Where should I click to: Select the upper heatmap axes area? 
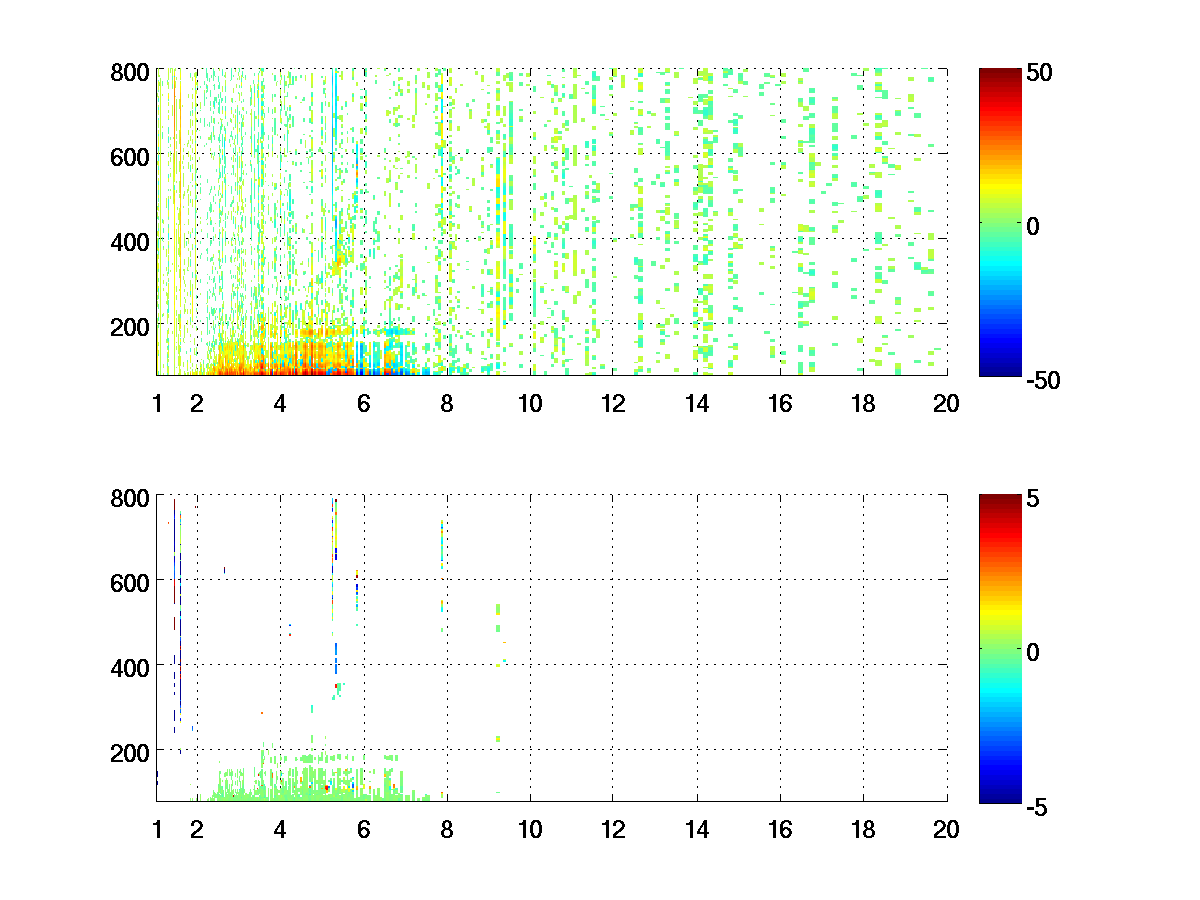552,222
